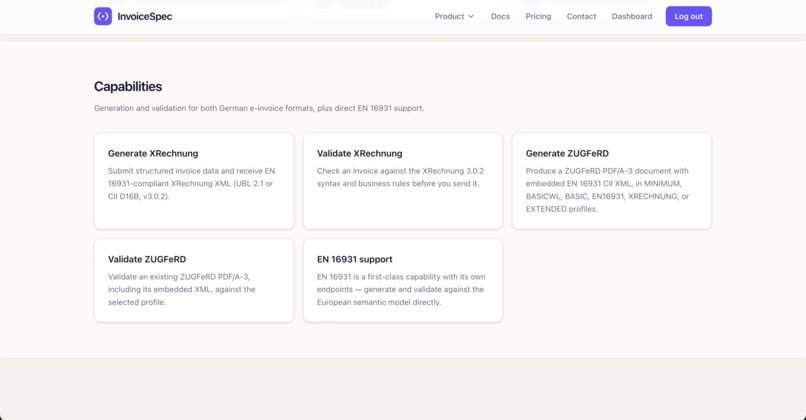Select the Generate ZUGFeRD card heading

(567, 153)
